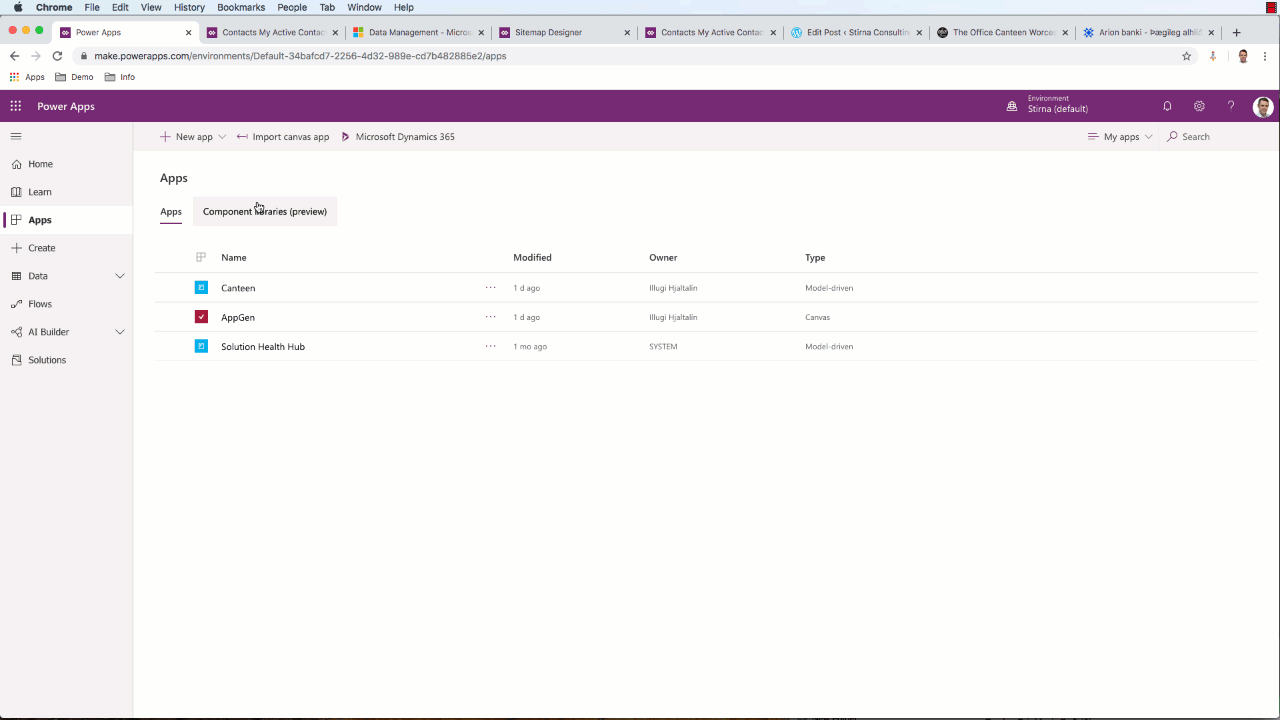Click the Search apps field
The image size is (1280, 720).
point(1210,137)
